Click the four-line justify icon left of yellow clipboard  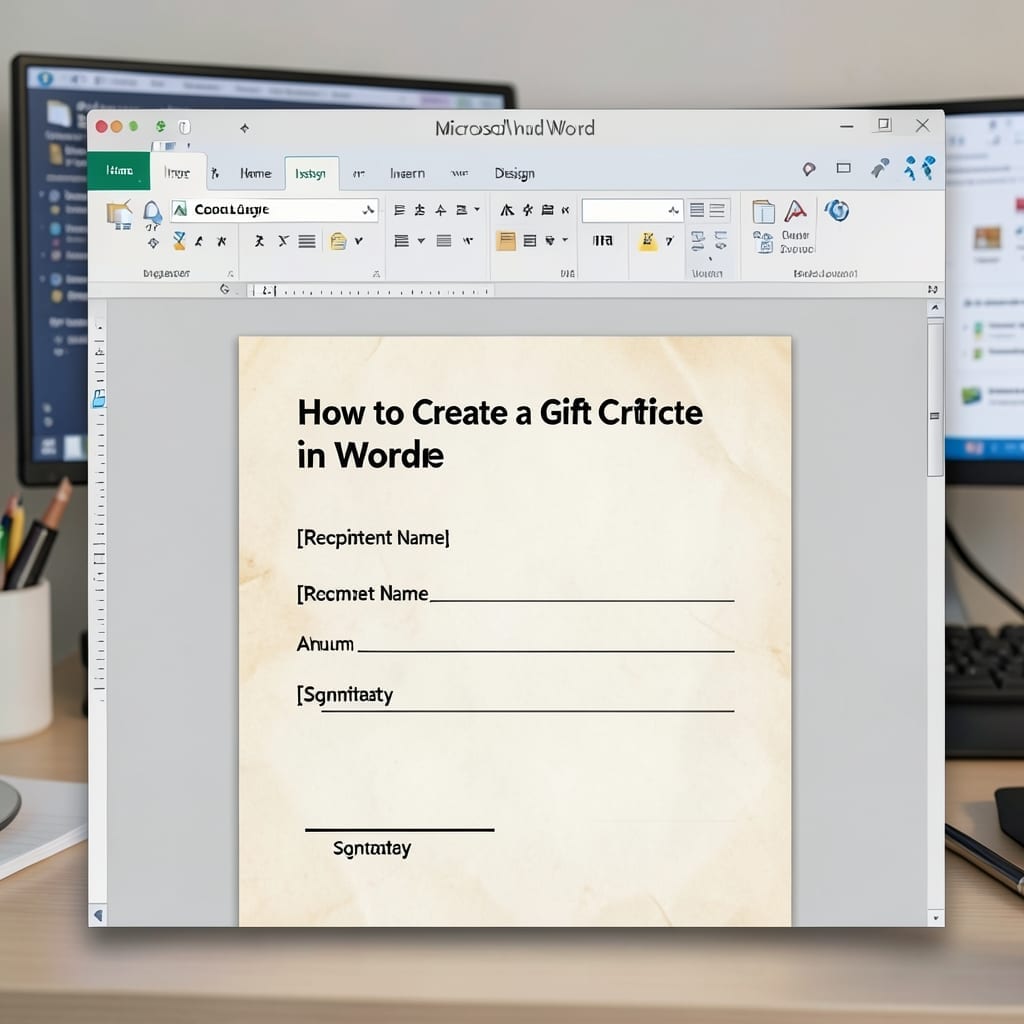tap(307, 242)
